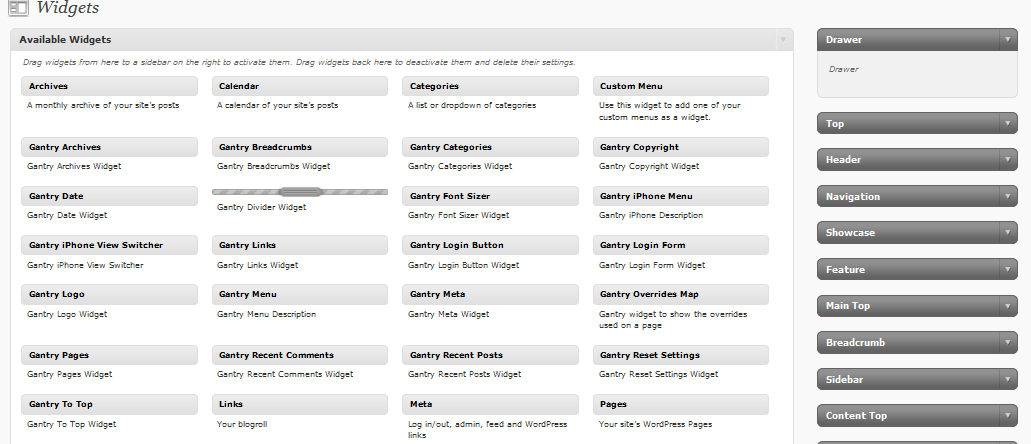
Task: Expand the Breadcrumb sidebar arrow
Action: 1007,343
